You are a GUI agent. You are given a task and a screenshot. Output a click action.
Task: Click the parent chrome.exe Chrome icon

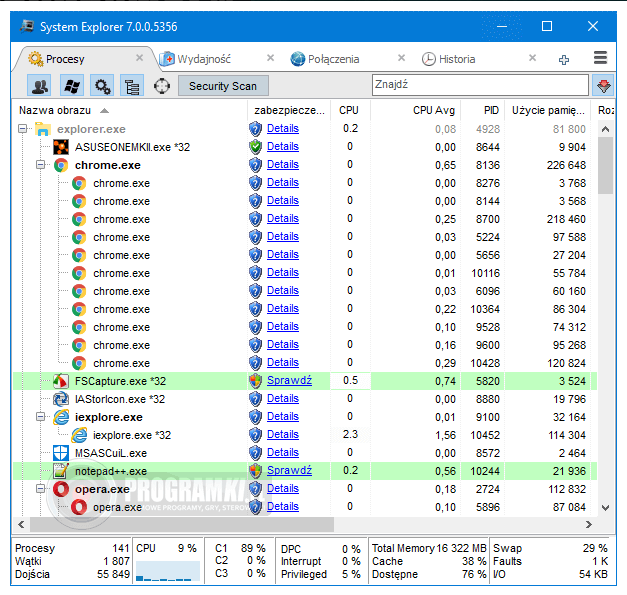click(x=61, y=165)
